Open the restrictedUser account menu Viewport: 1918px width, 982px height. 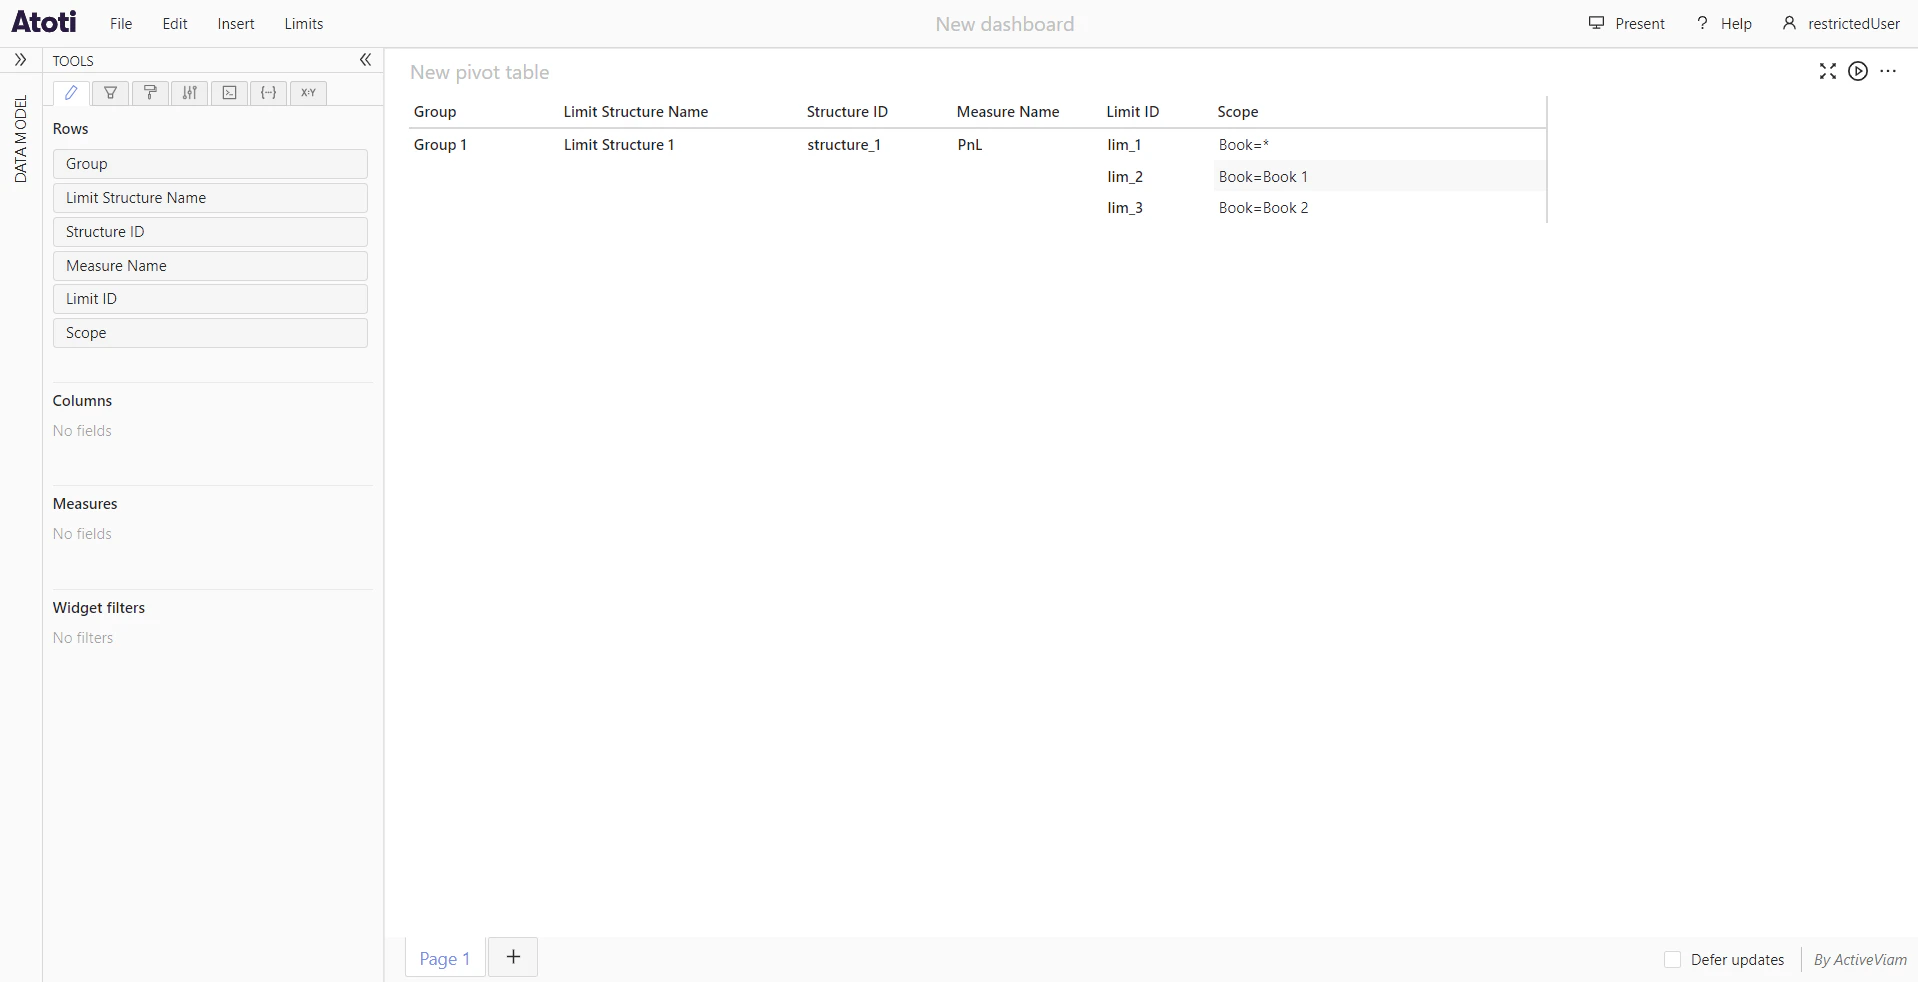coord(1841,24)
